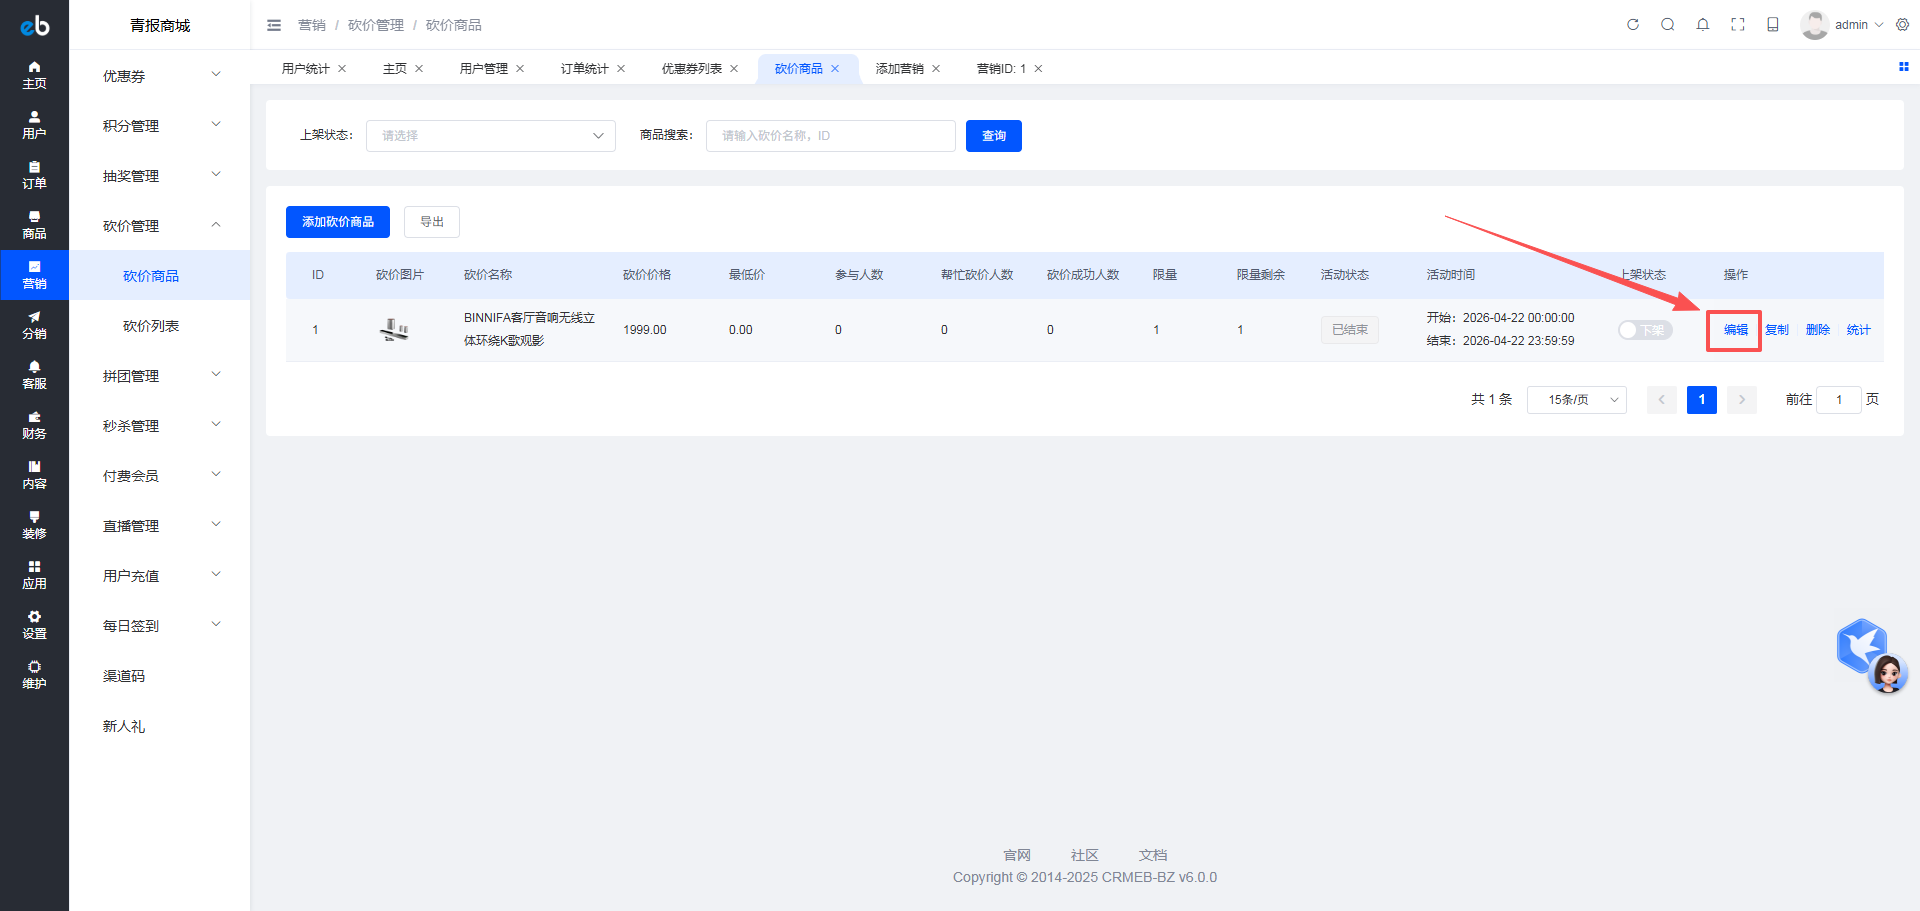
Task: Toggle the 上架状态 switch for product 1
Action: tap(1644, 330)
